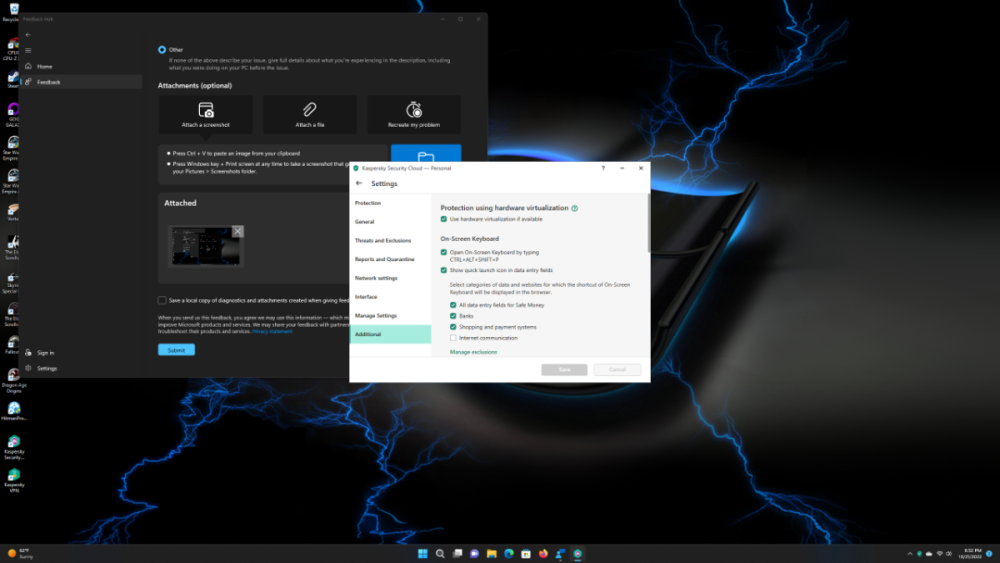Open Task View on taskbar
Screen dimensions: 1000x563
coord(457,553)
